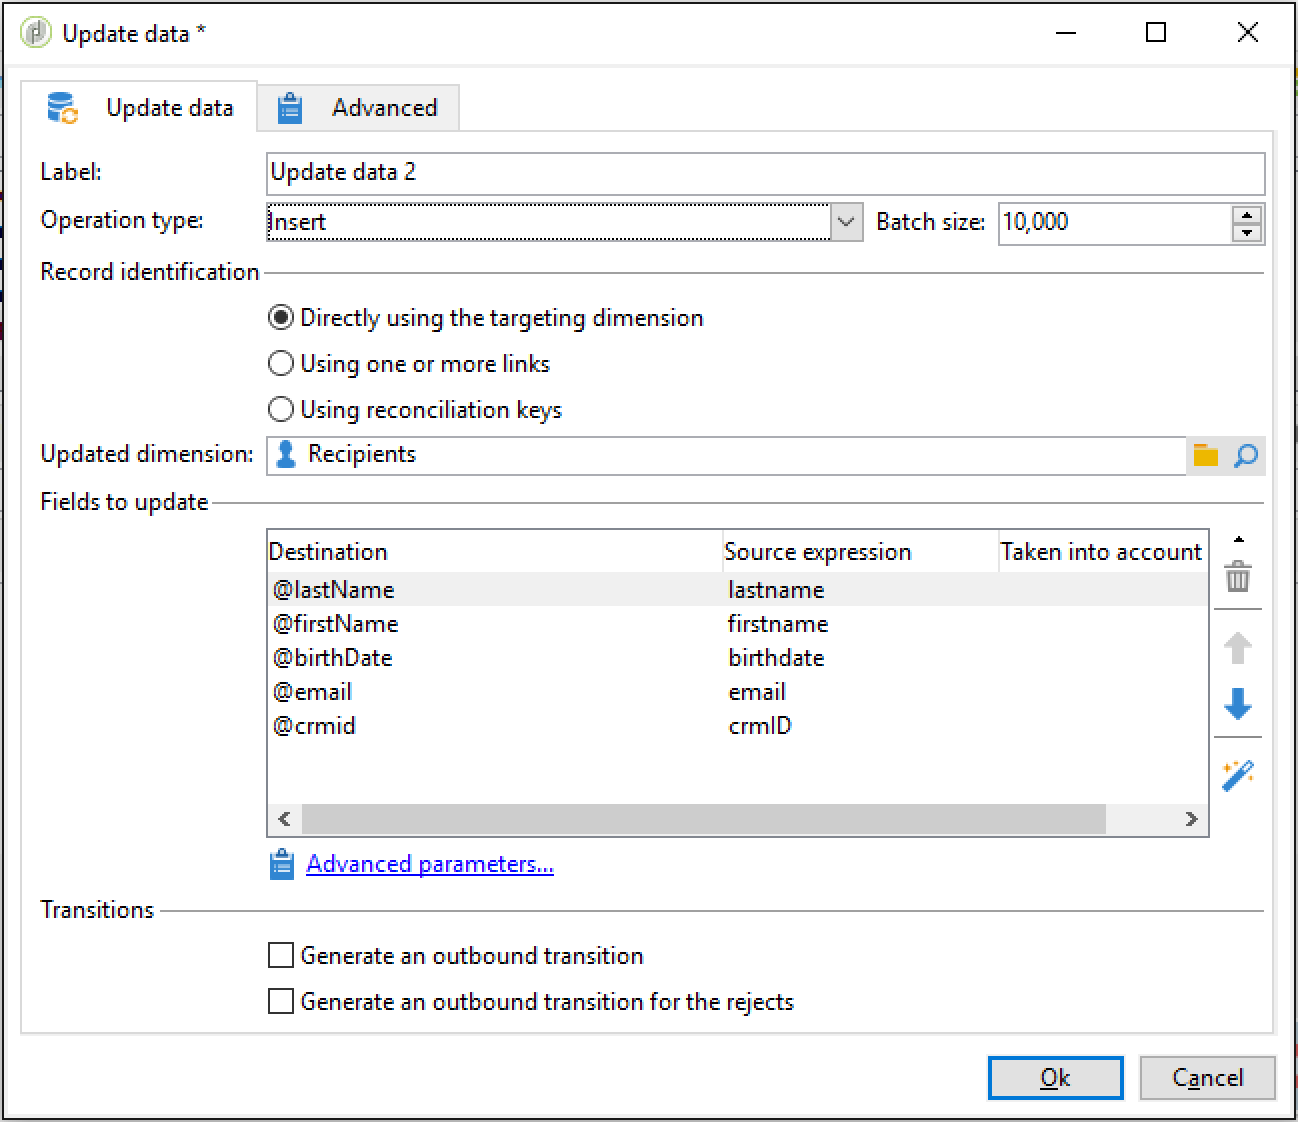Click the trash icon to delete selected field

1238,577
